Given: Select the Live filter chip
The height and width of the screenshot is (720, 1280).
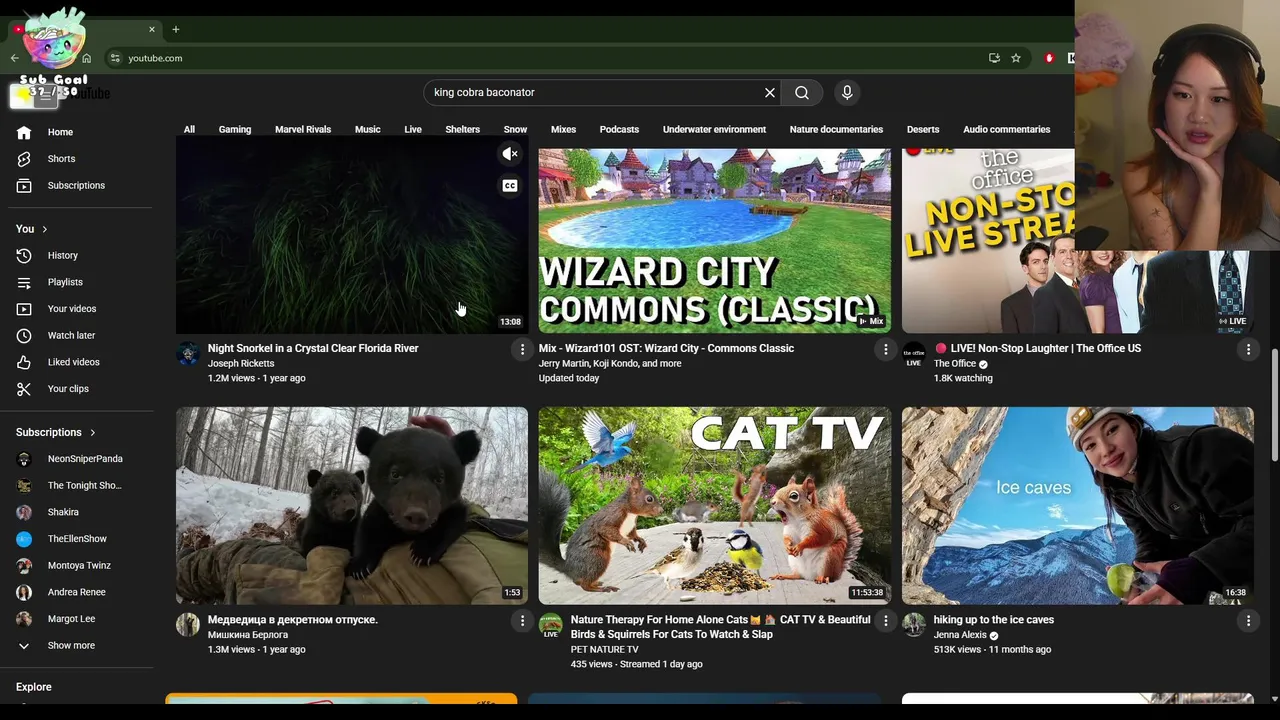Looking at the screenshot, I should (413, 130).
